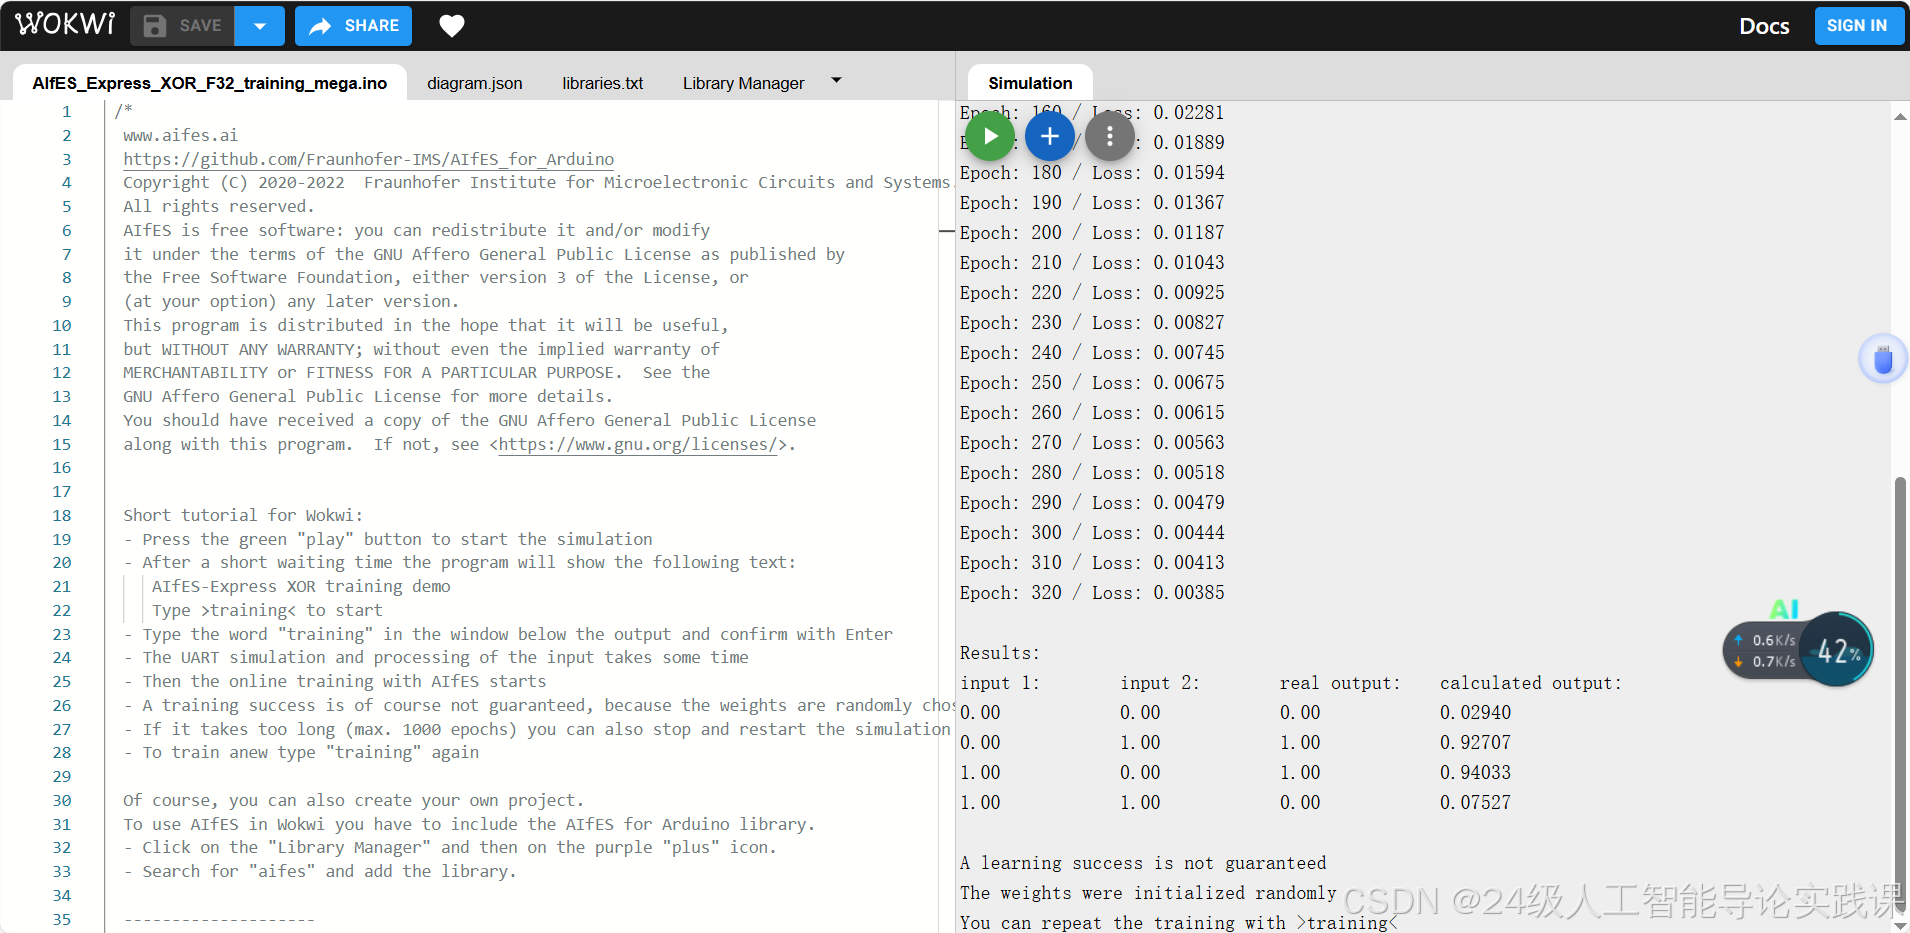The width and height of the screenshot is (1910, 933).
Task: Open the save options dropdown arrow
Action: click(260, 26)
